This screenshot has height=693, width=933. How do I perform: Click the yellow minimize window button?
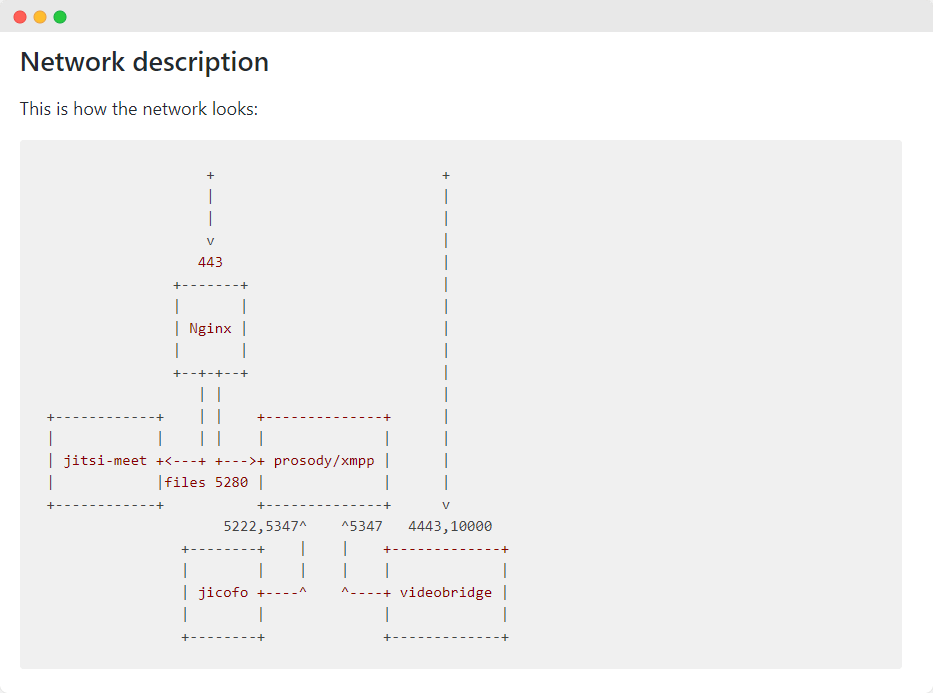point(40,17)
